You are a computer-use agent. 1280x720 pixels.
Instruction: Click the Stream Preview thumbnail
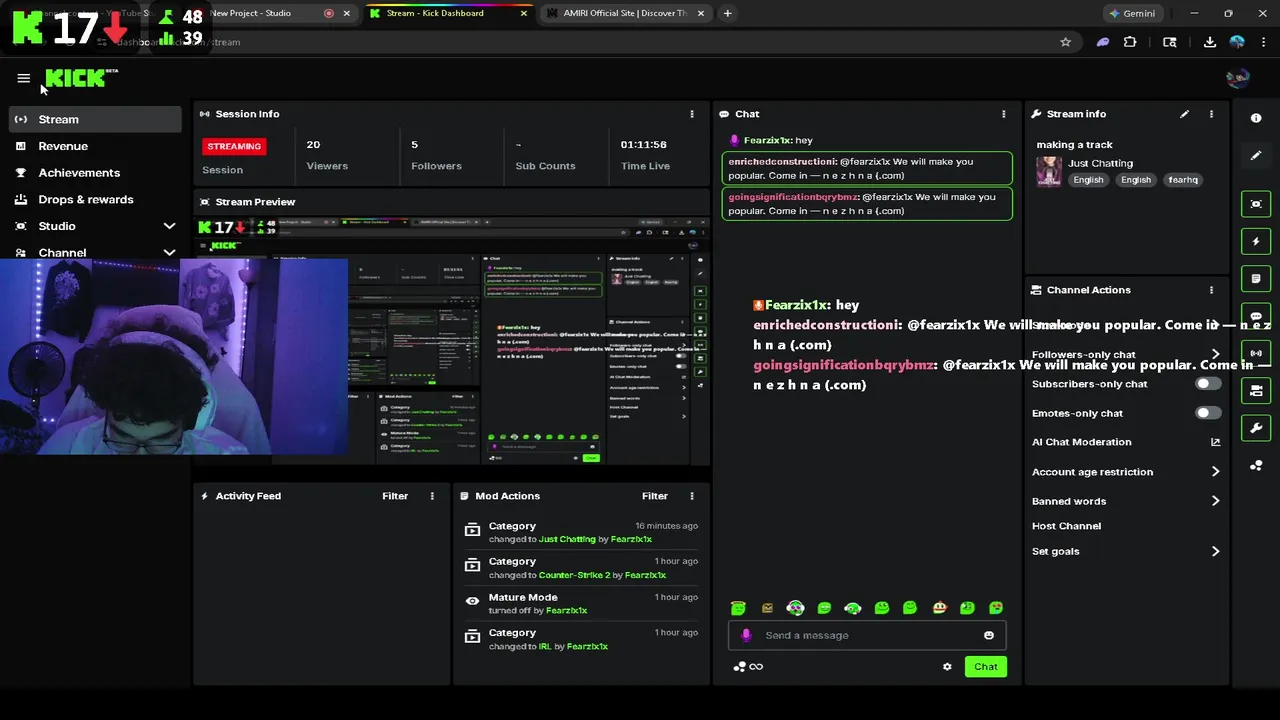pos(452,340)
